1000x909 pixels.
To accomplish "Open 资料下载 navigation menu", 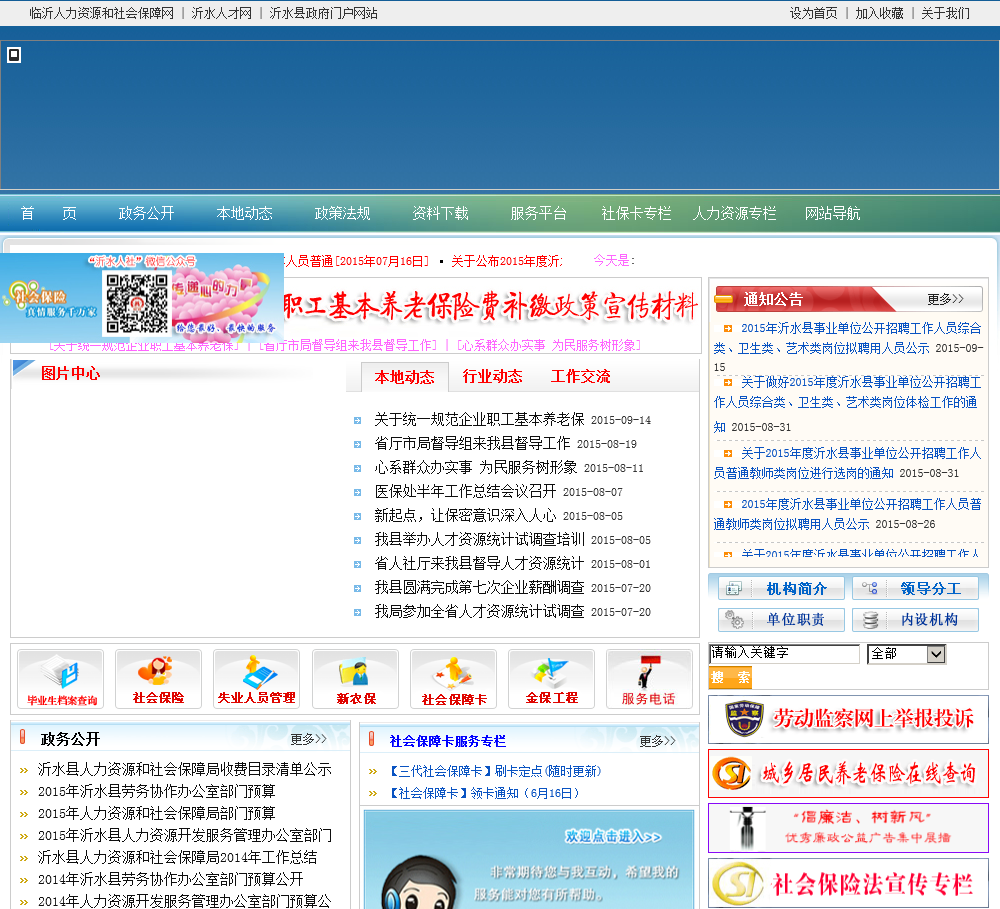I will point(440,213).
